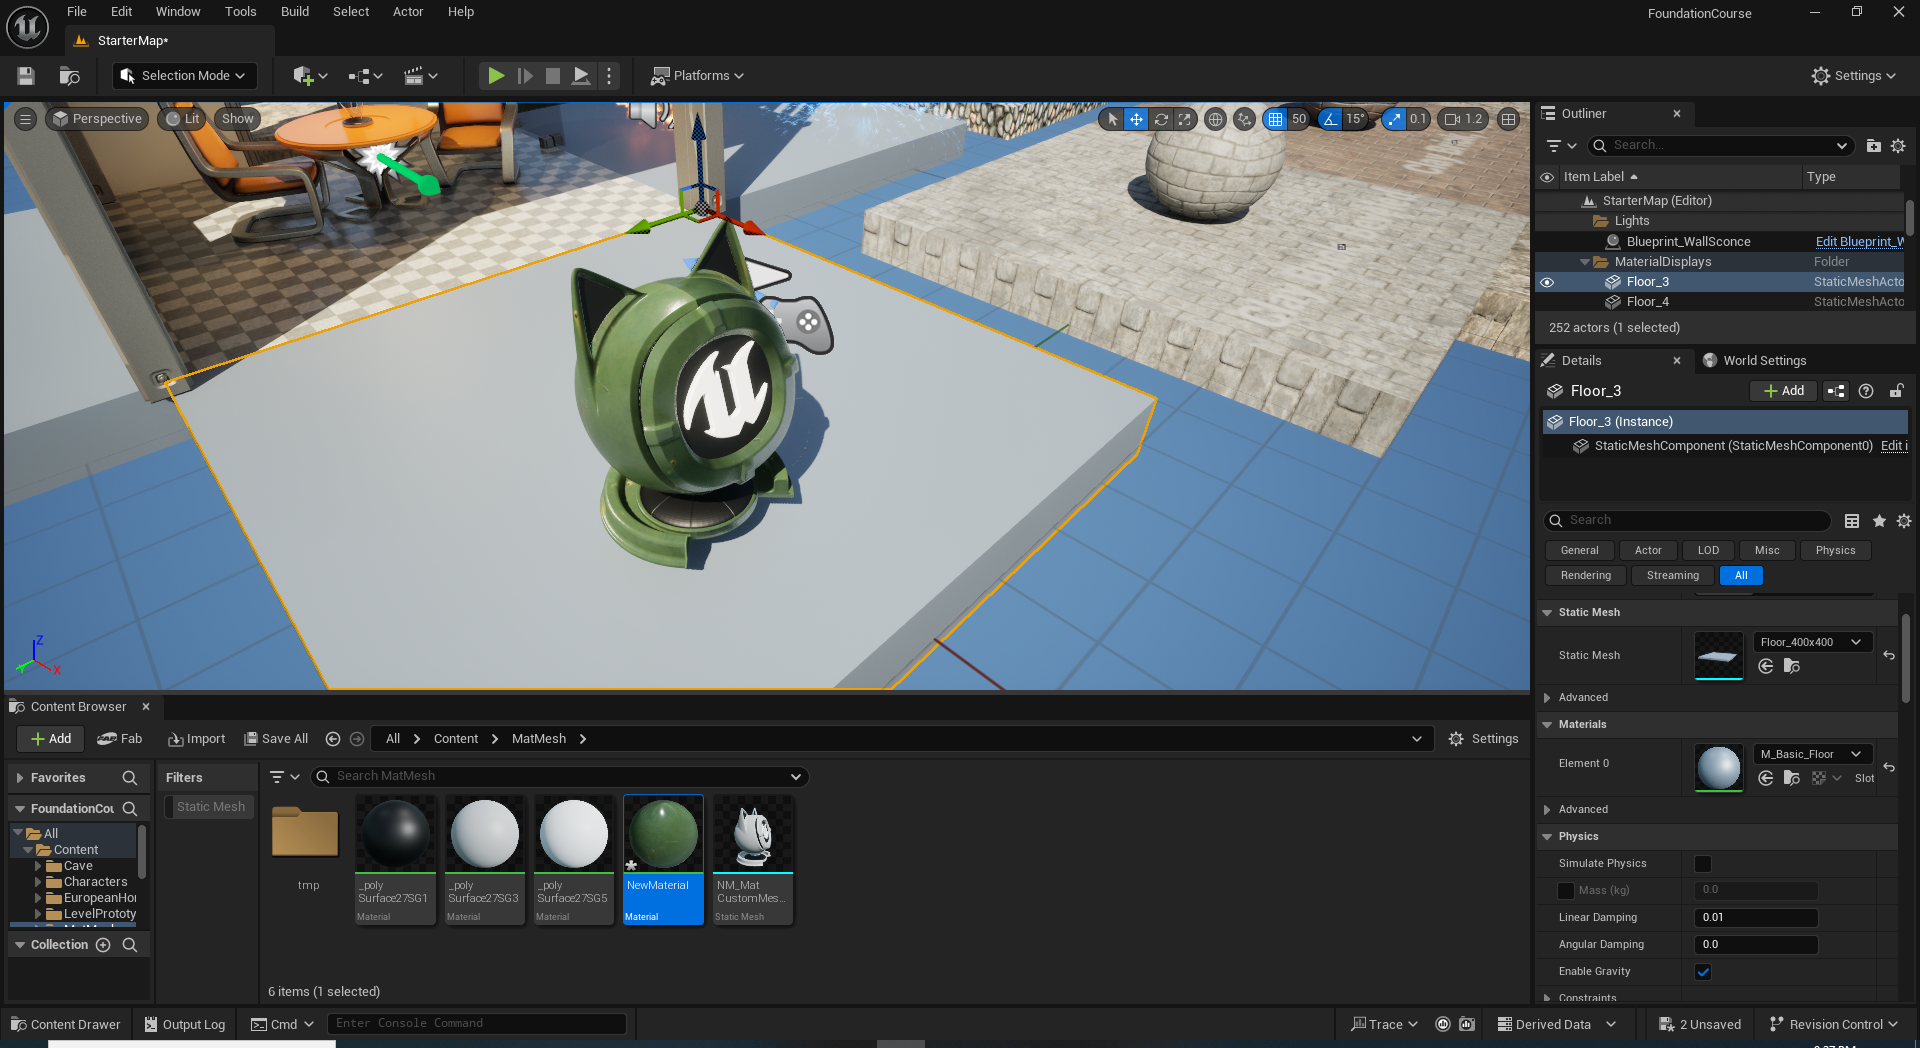Toggle scale snapping

(1394, 119)
